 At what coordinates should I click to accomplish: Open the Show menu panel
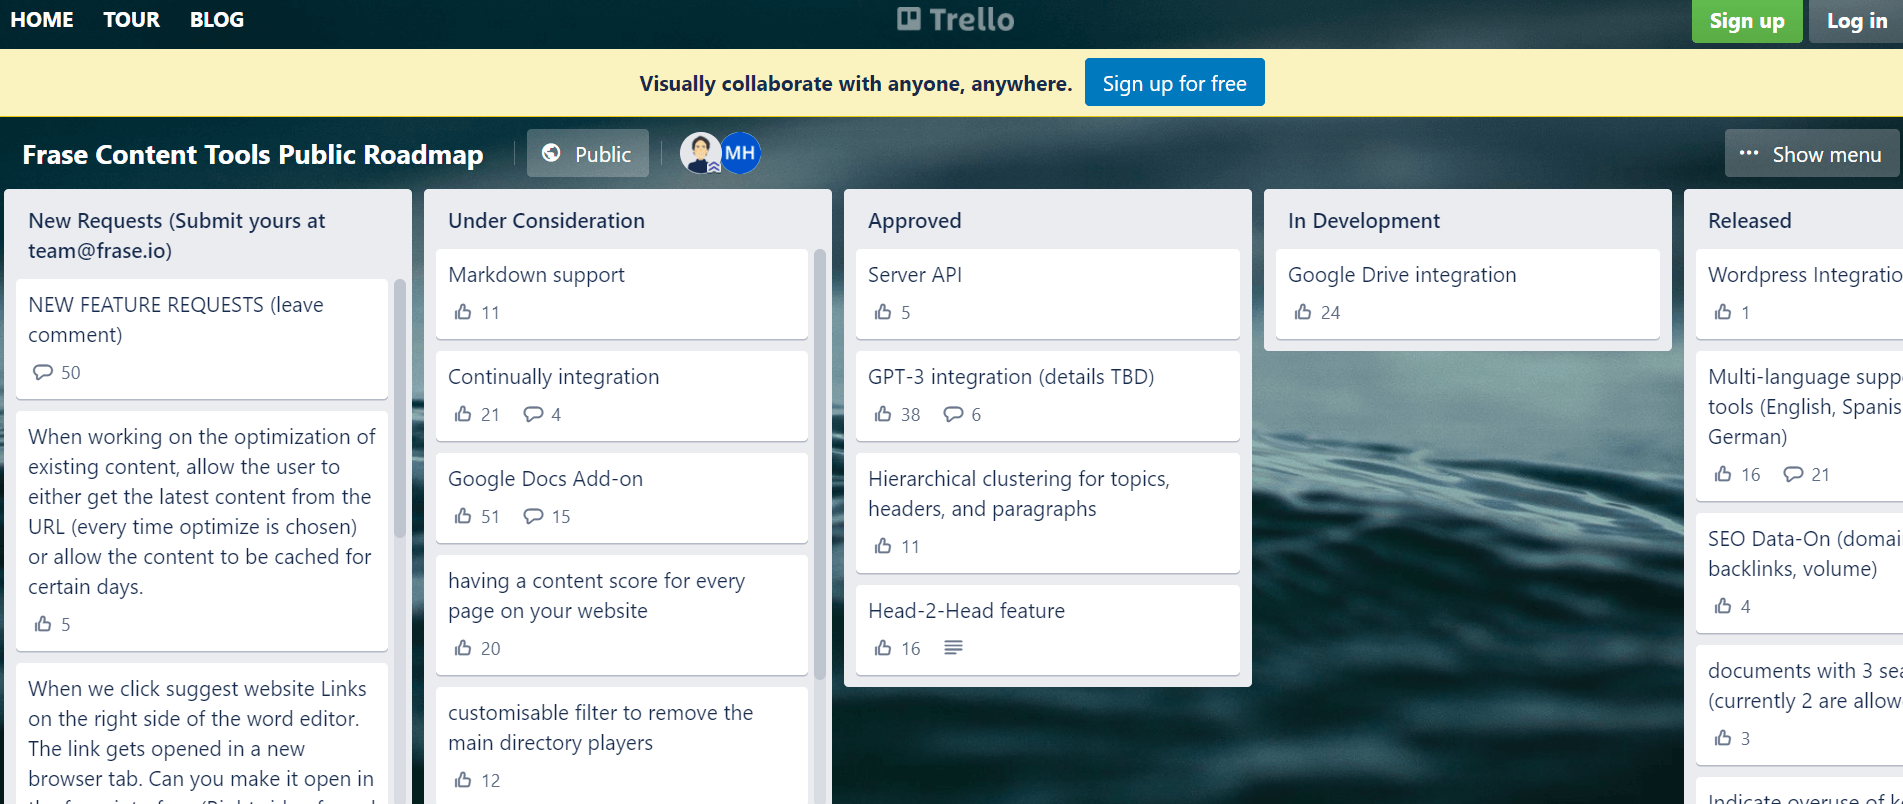point(1811,154)
